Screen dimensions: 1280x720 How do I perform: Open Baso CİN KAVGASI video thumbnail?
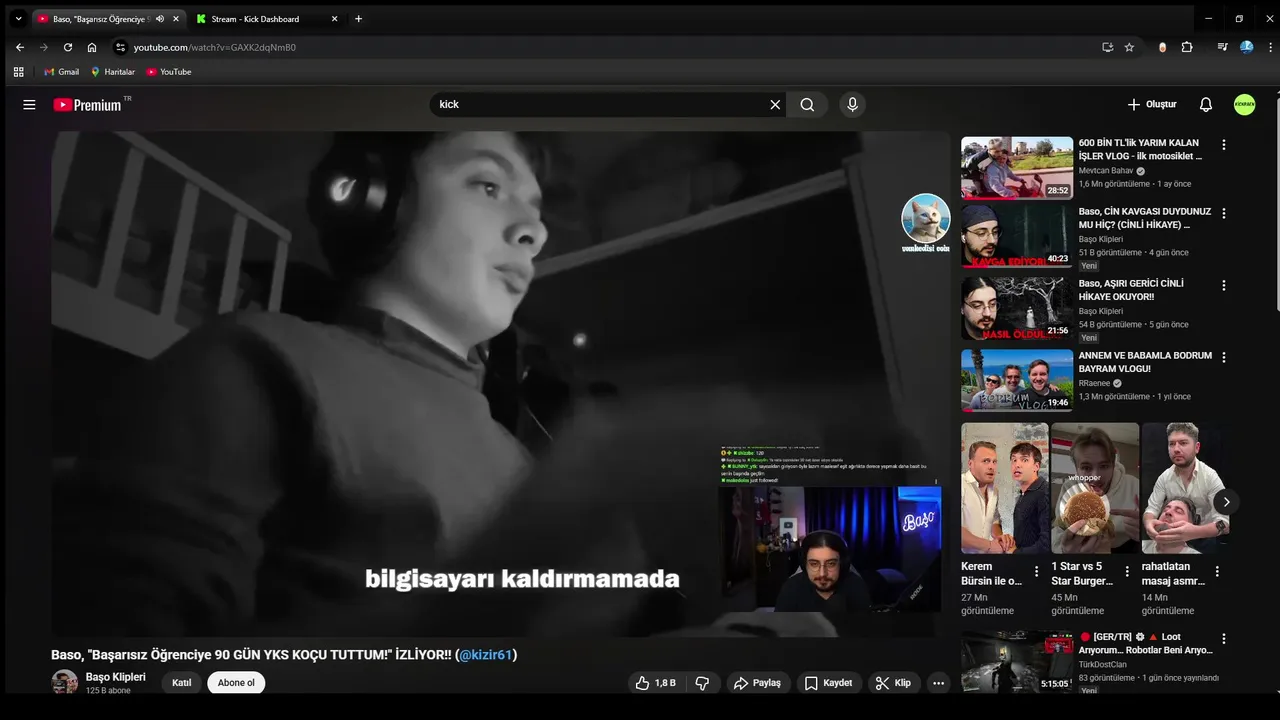pyautogui.click(x=1017, y=236)
